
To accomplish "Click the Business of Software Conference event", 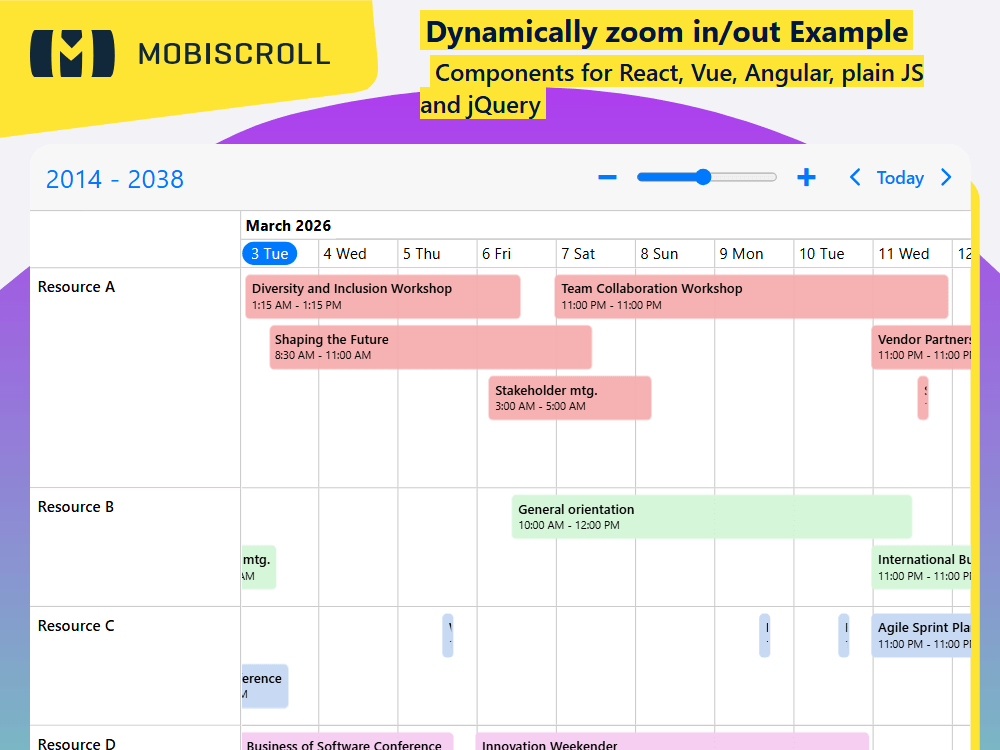I will click(x=347, y=745).
